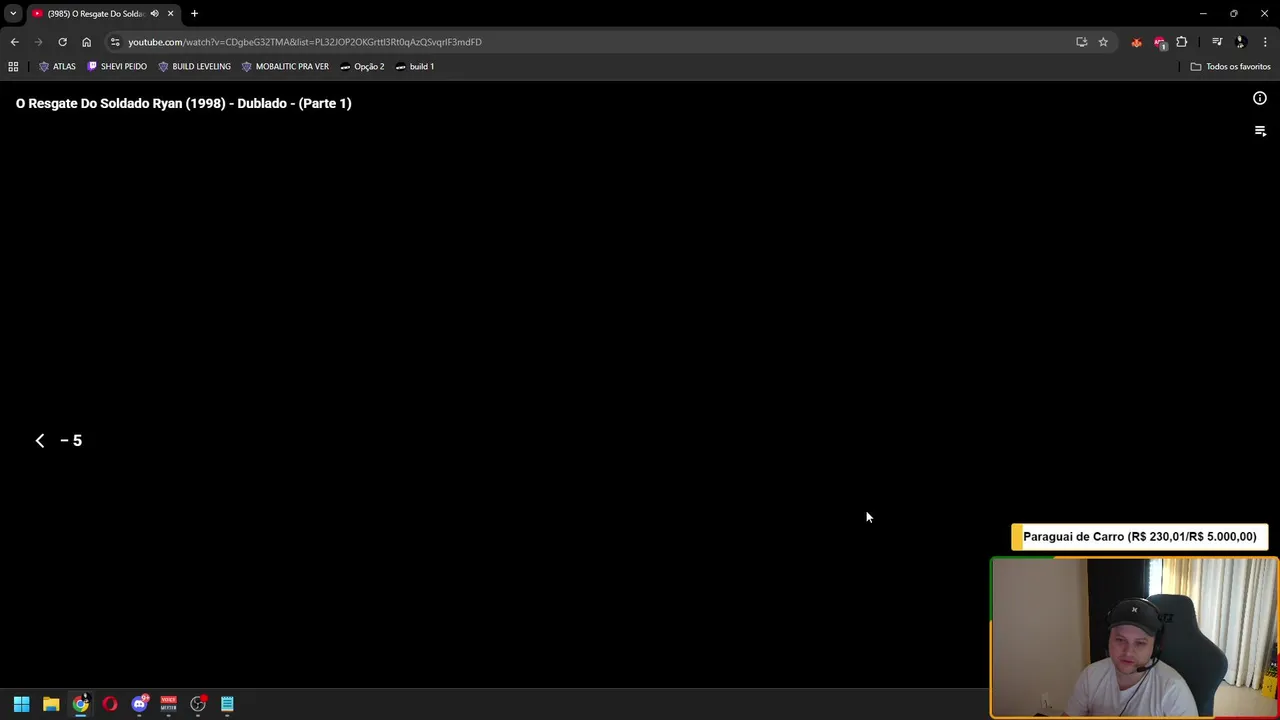Open the YouTube playlist queue icon
The image size is (1280, 720).
1260,131
